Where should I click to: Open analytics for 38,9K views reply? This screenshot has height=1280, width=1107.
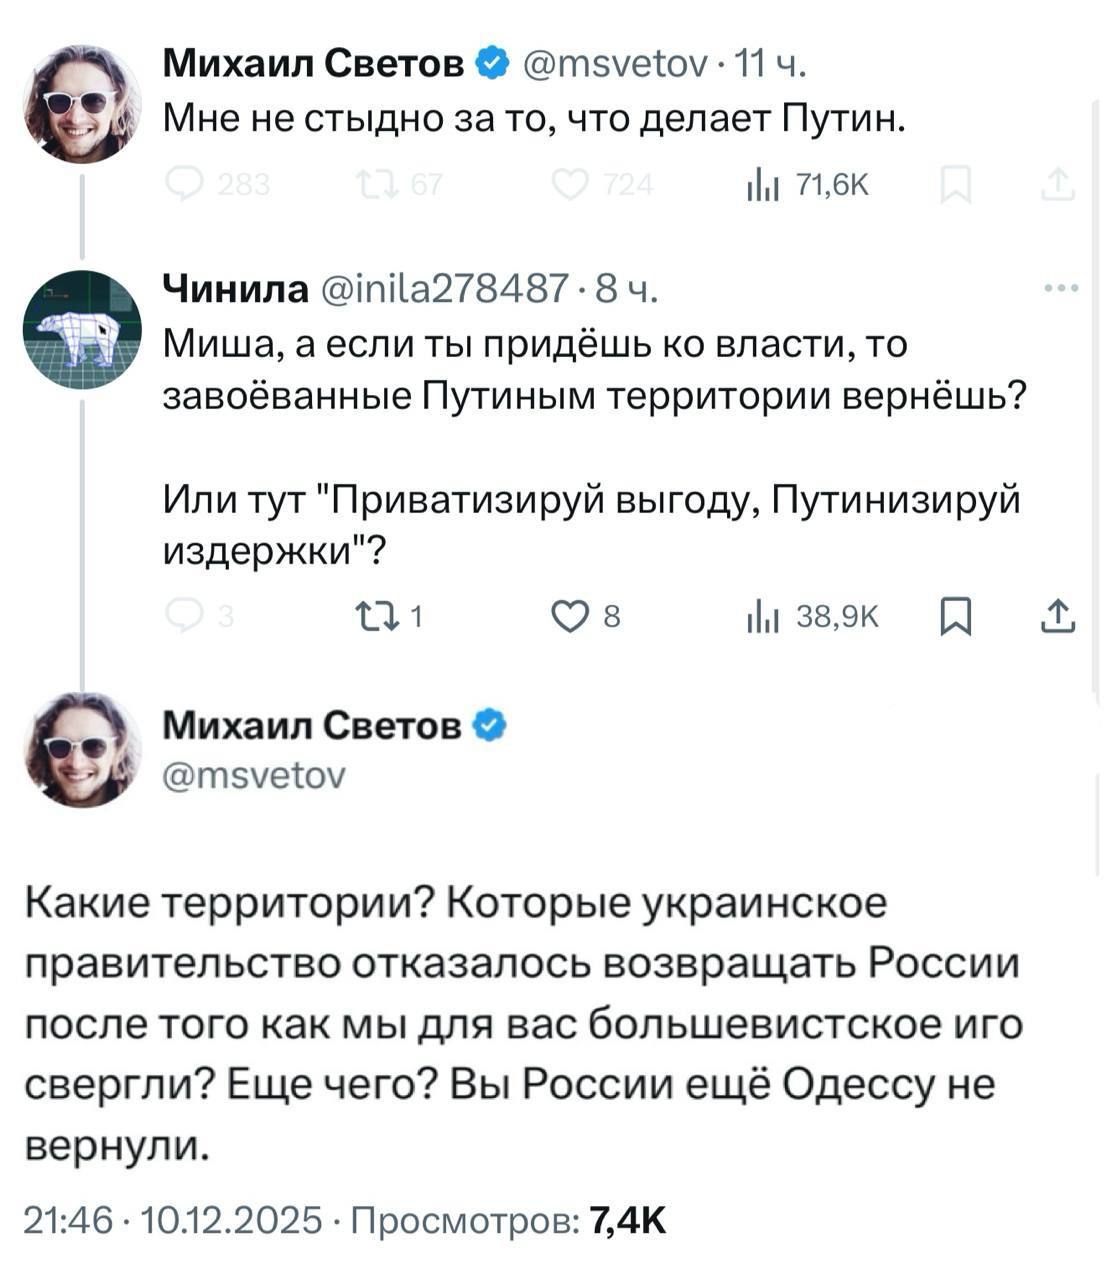point(765,617)
